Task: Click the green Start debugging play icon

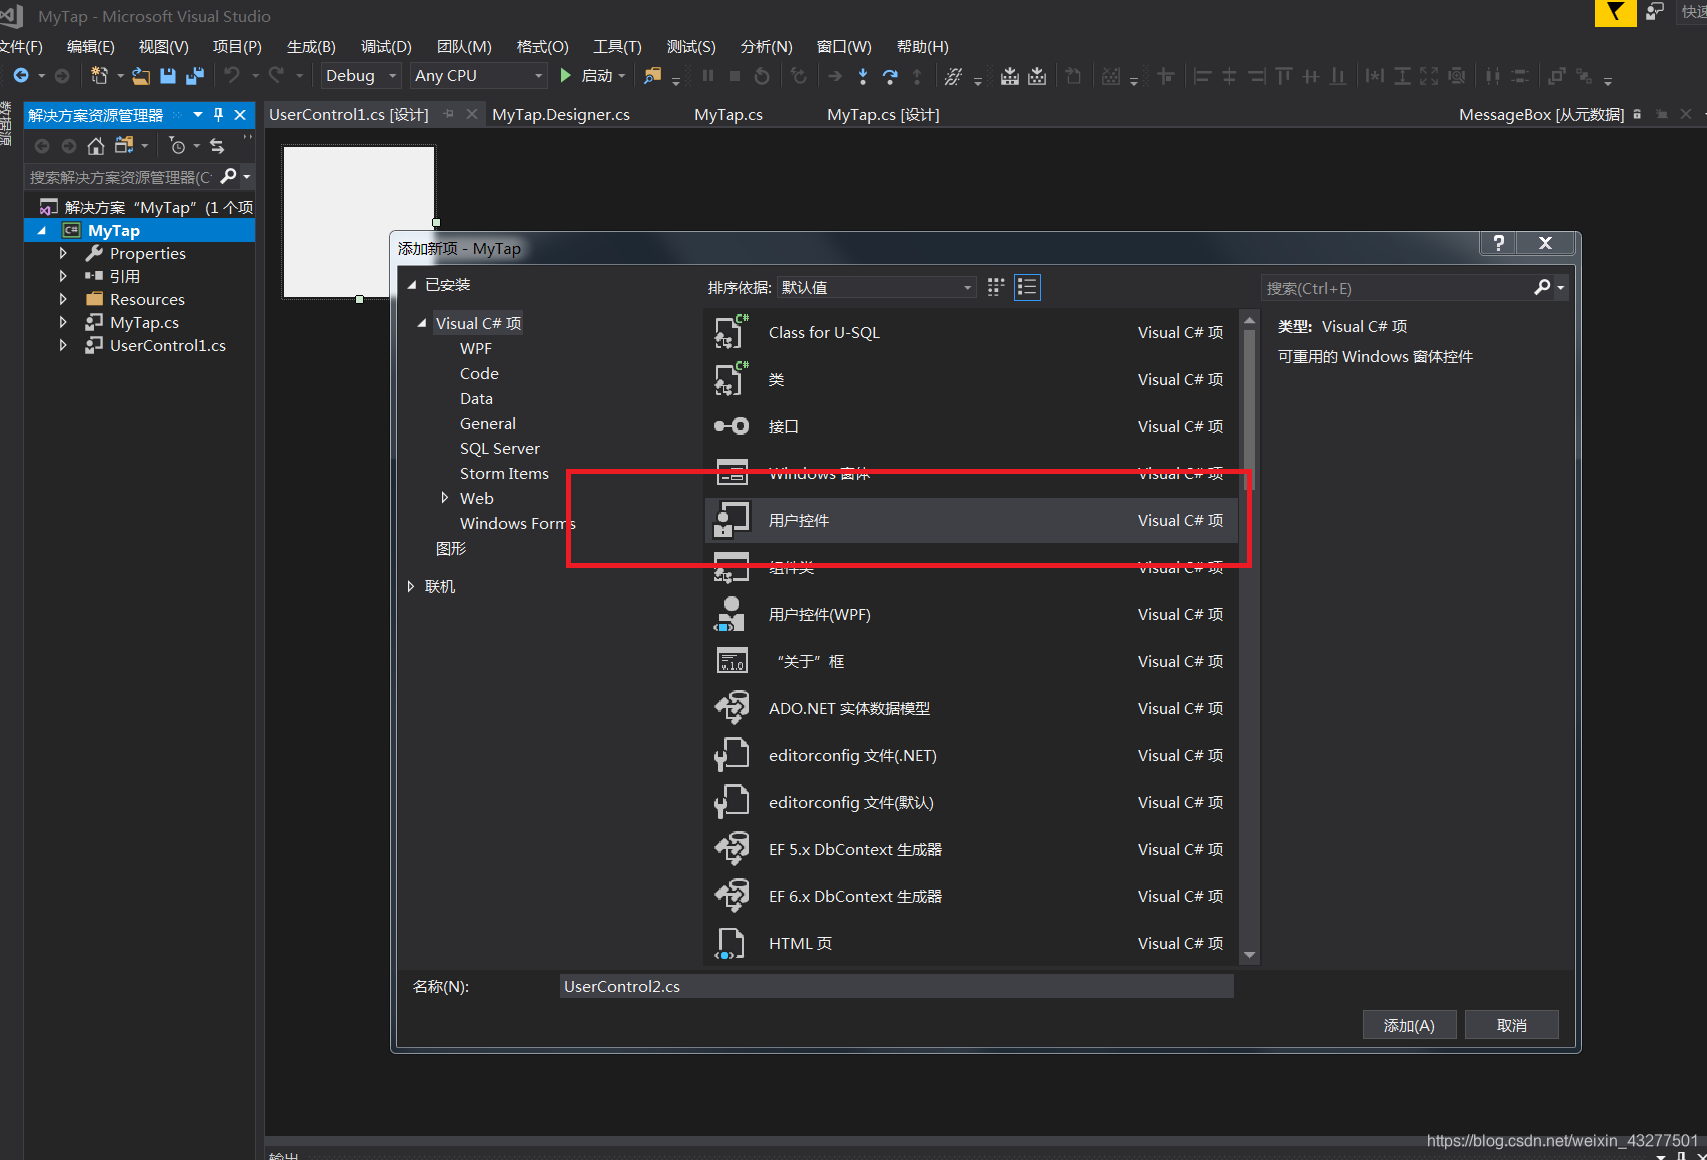Action: 566,75
